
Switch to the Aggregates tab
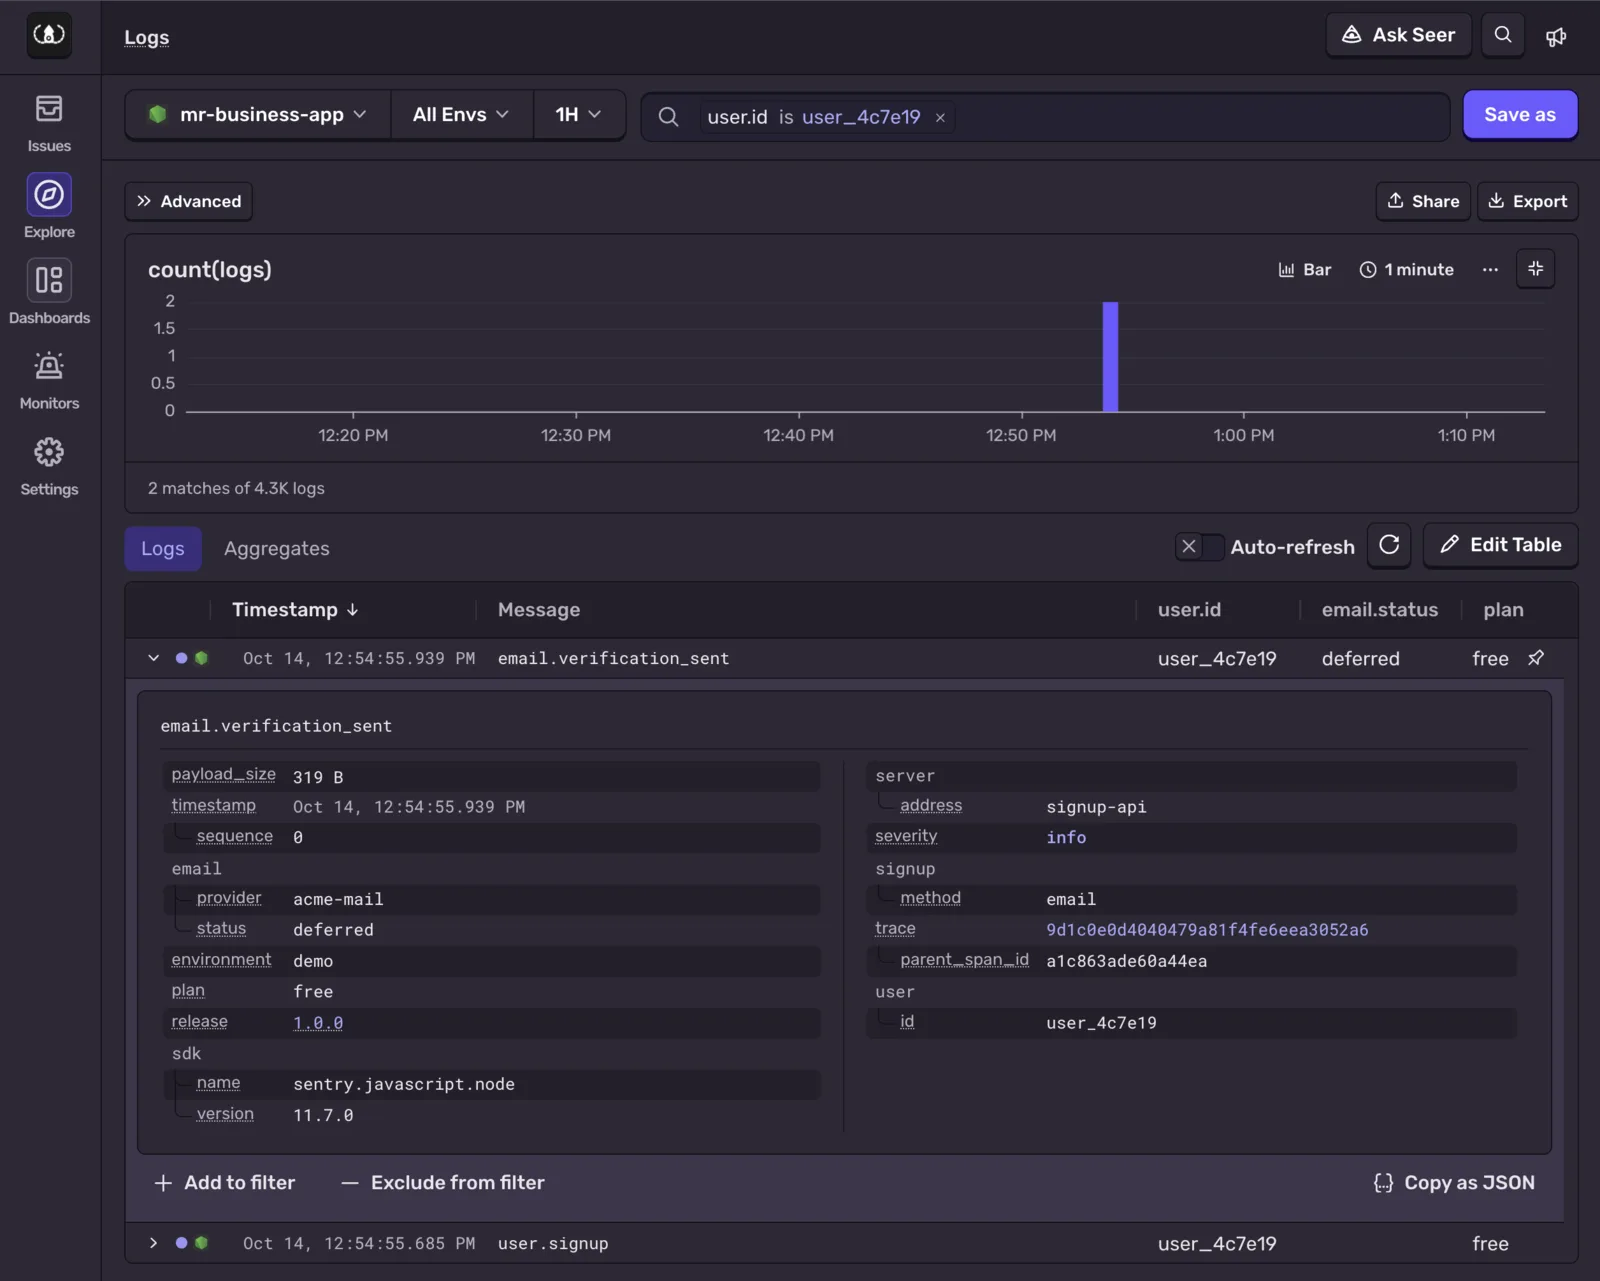pyautogui.click(x=277, y=549)
